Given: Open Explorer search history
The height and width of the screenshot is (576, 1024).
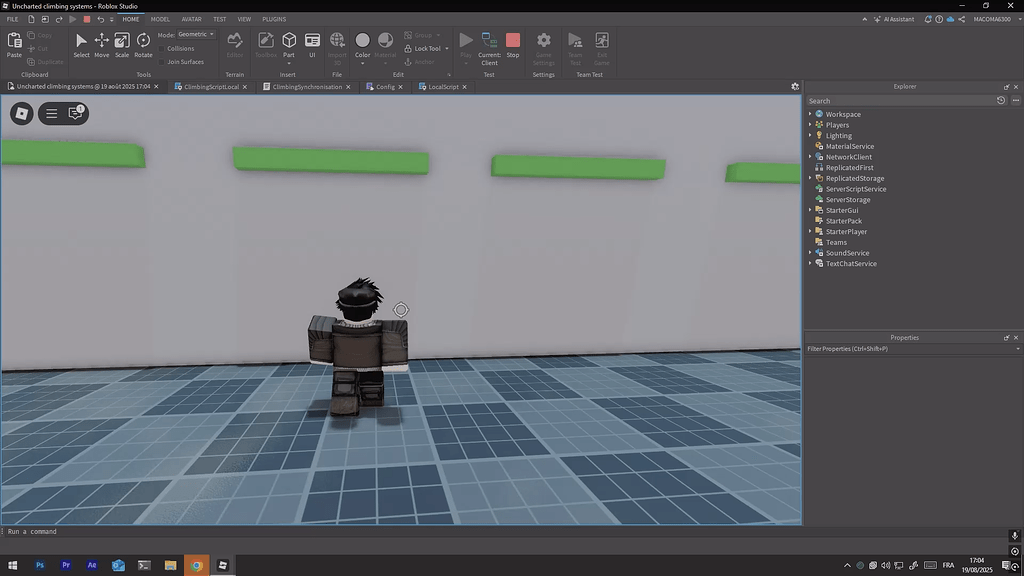Looking at the screenshot, I should tap(1001, 101).
